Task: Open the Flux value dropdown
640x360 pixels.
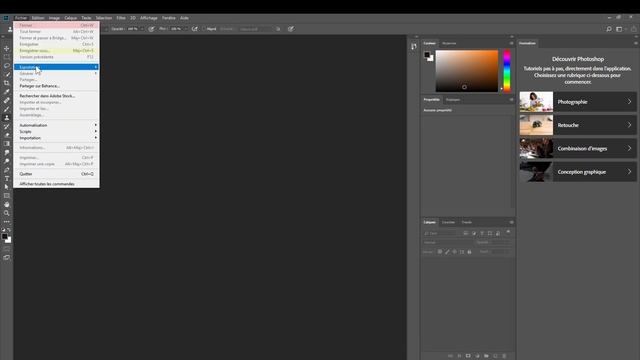Action: click(185, 29)
